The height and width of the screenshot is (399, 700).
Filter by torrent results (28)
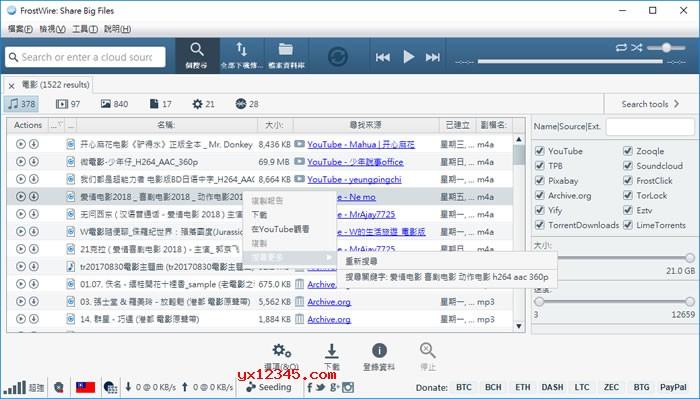pyautogui.click(x=247, y=104)
